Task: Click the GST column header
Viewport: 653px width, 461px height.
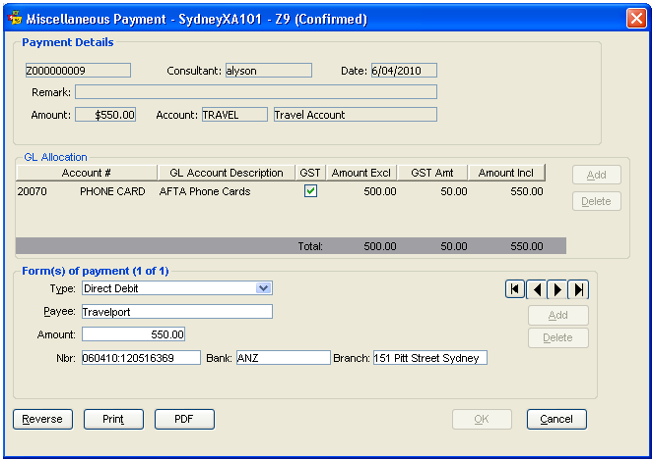Action: click(x=310, y=172)
